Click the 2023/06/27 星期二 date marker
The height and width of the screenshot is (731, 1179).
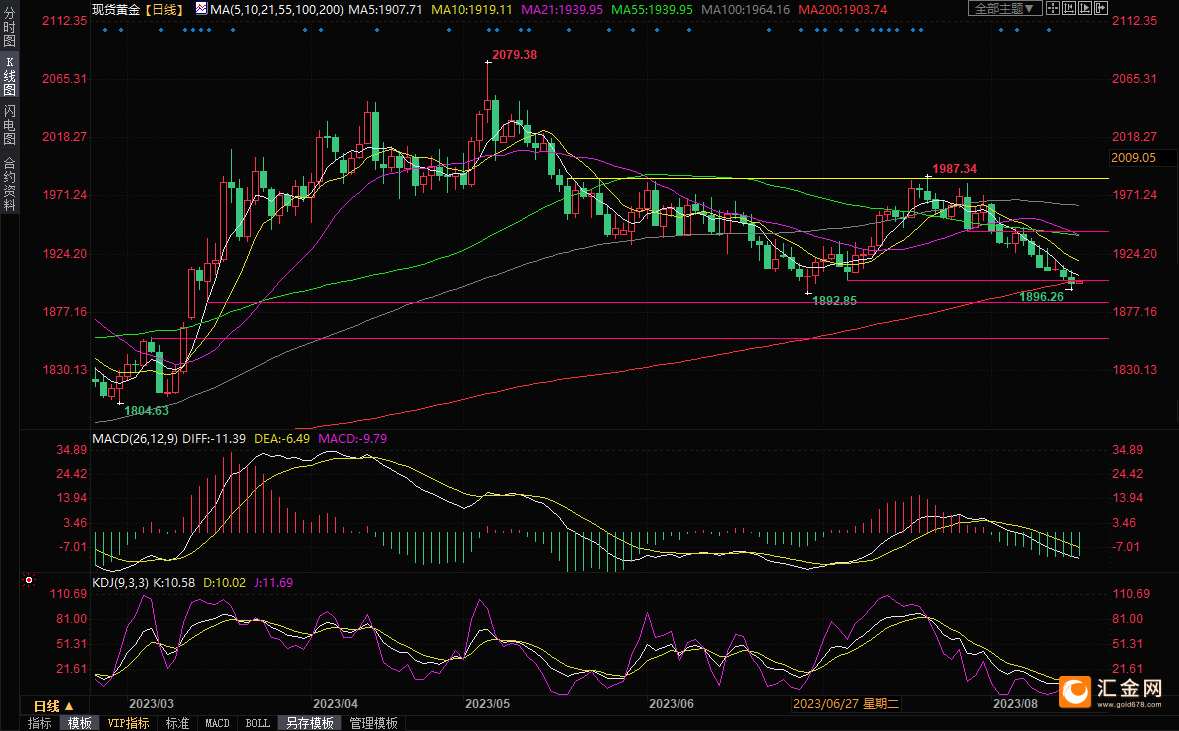[x=846, y=704]
